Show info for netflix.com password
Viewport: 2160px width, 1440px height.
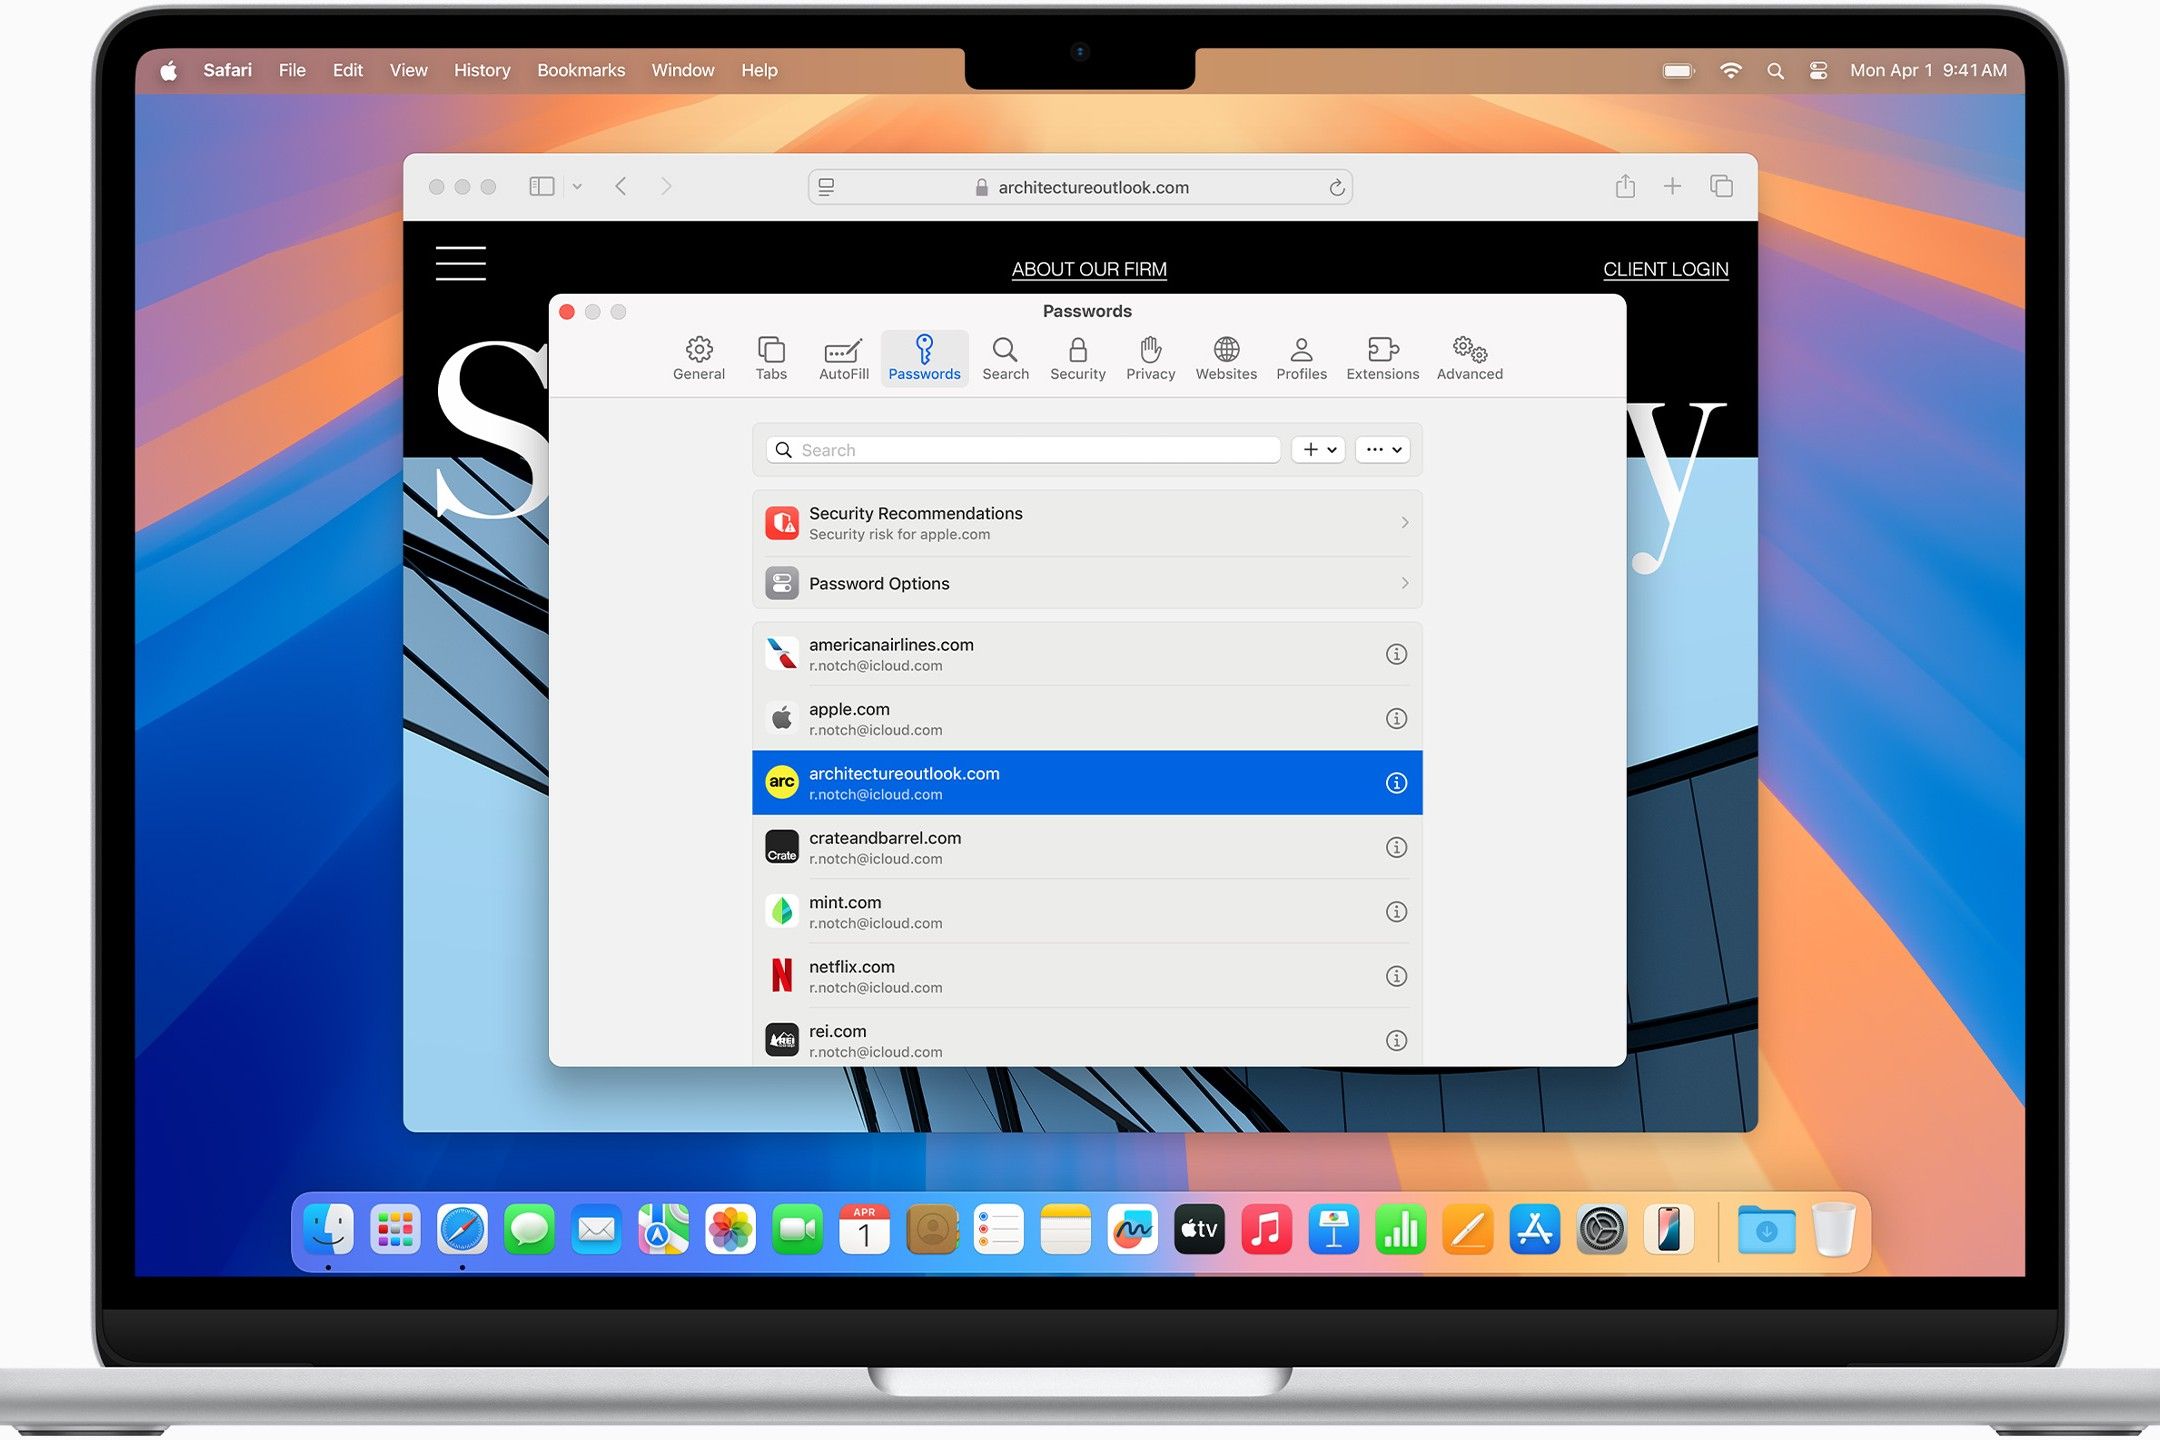tap(1396, 976)
